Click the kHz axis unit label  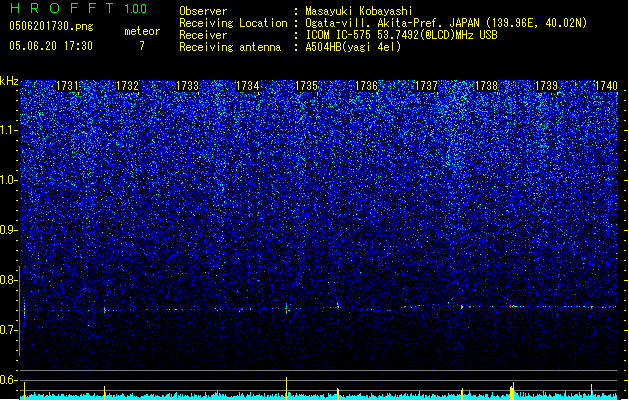[x=9, y=81]
